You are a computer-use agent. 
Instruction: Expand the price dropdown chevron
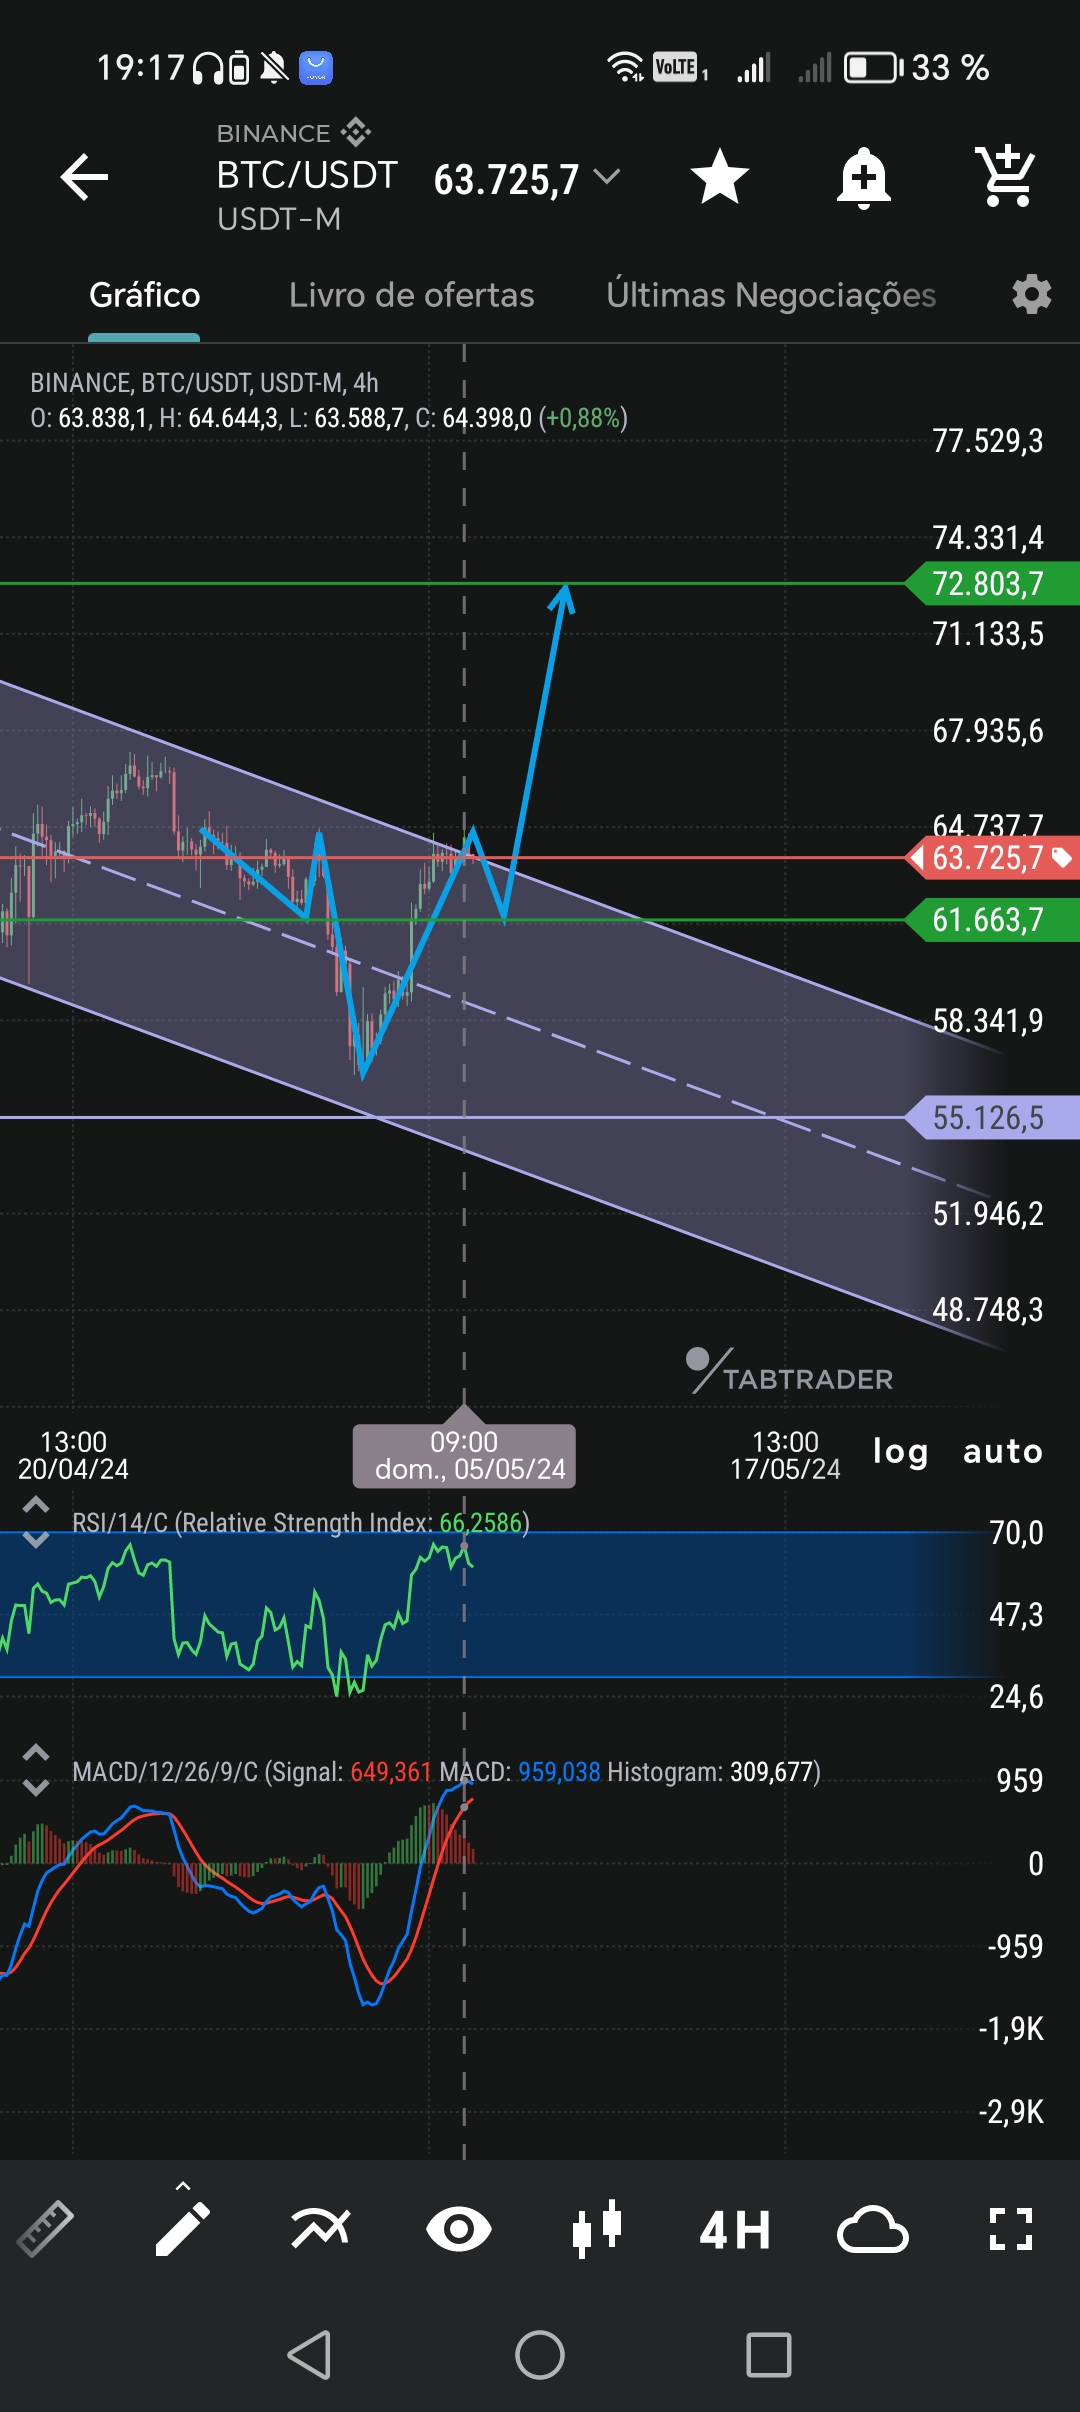tap(607, 177)
